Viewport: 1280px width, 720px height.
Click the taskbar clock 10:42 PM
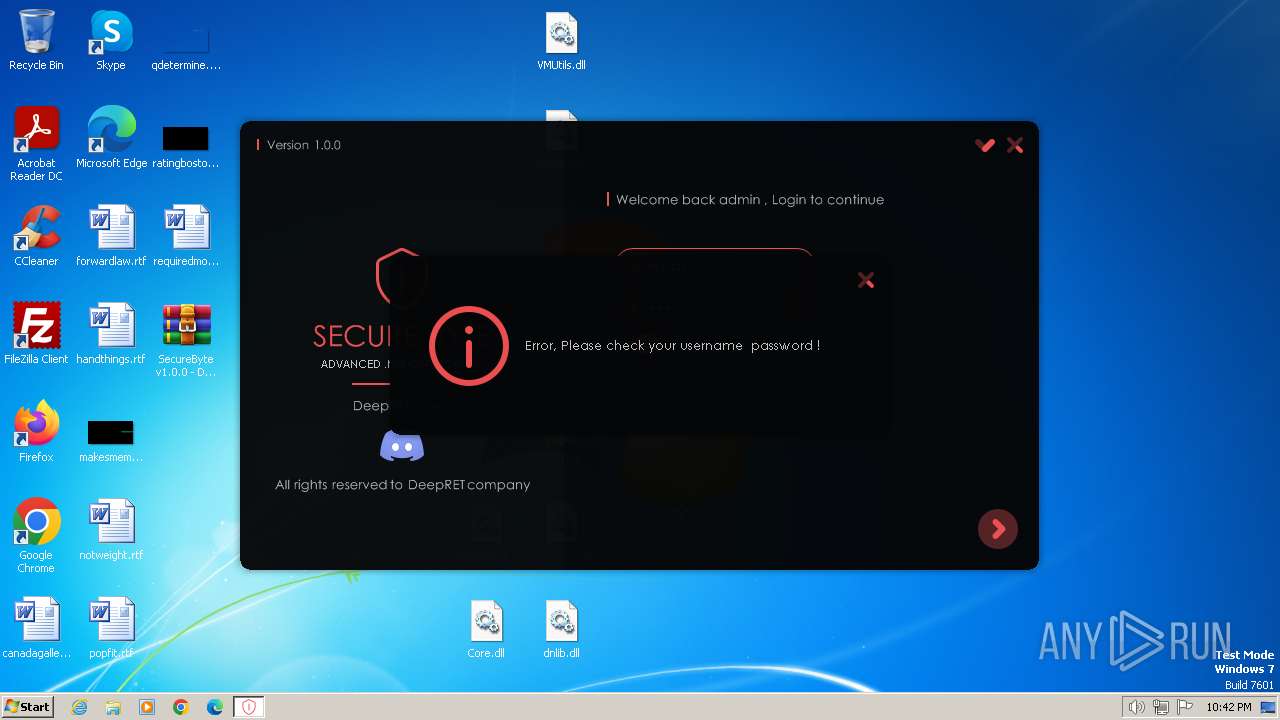1229,707
